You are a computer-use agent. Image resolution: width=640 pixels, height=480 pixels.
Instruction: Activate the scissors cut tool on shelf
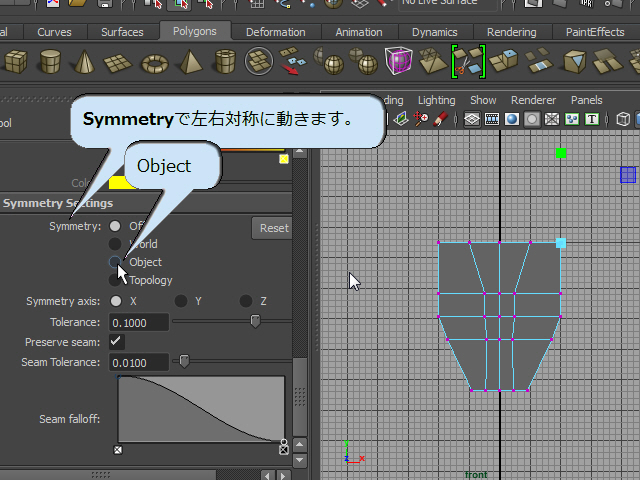tap(467, 62)
